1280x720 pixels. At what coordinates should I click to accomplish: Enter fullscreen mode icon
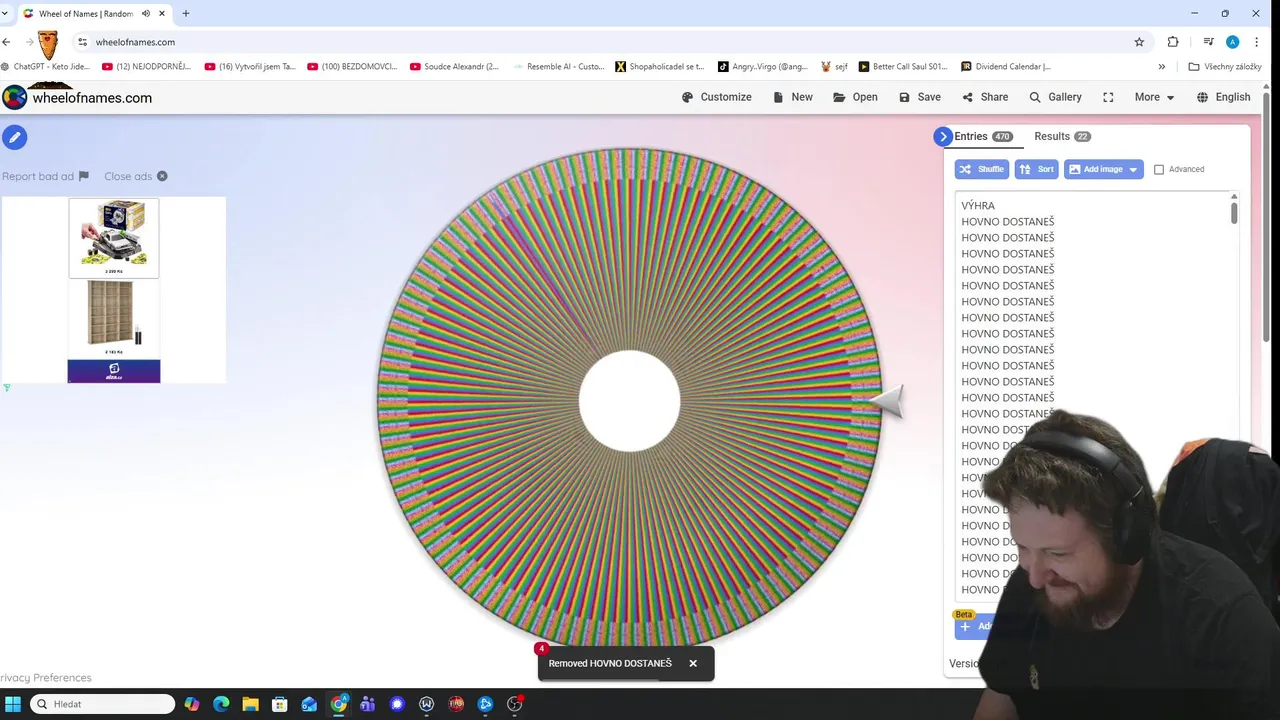coord(1108,97)
